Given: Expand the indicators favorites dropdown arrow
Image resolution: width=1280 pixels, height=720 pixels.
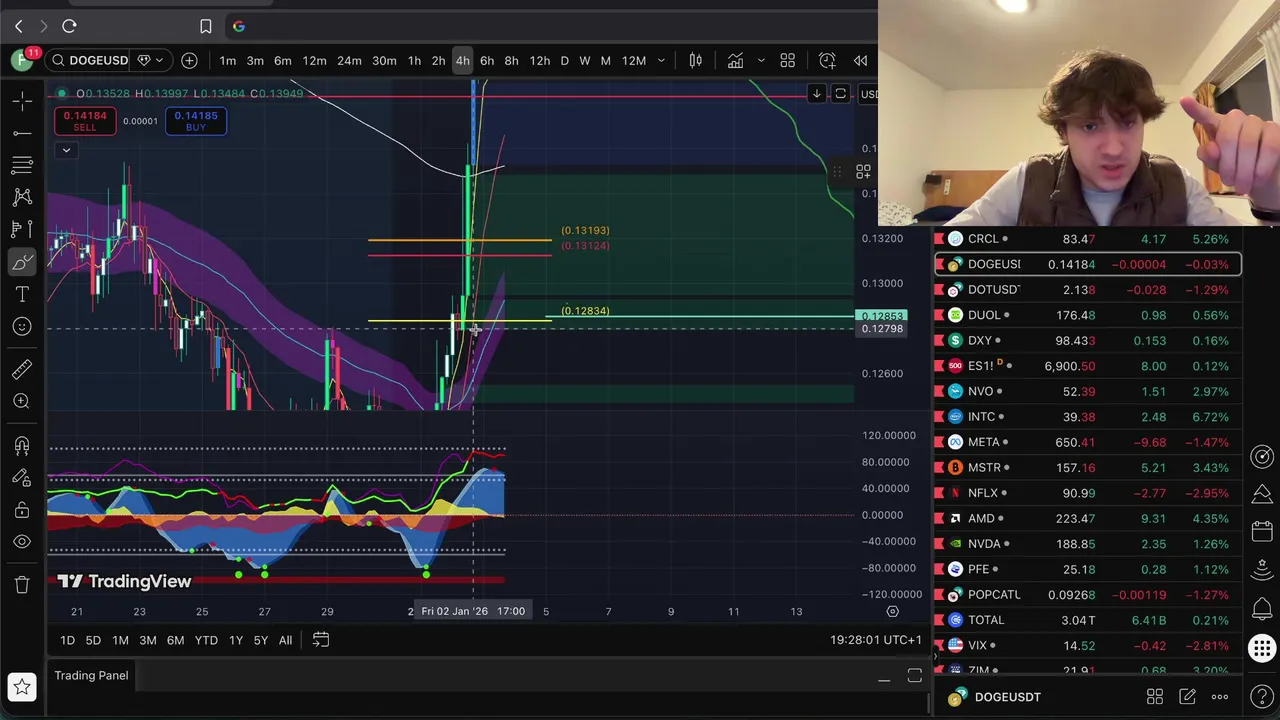Looking at the screenshot, I should (x=761, y=61).
